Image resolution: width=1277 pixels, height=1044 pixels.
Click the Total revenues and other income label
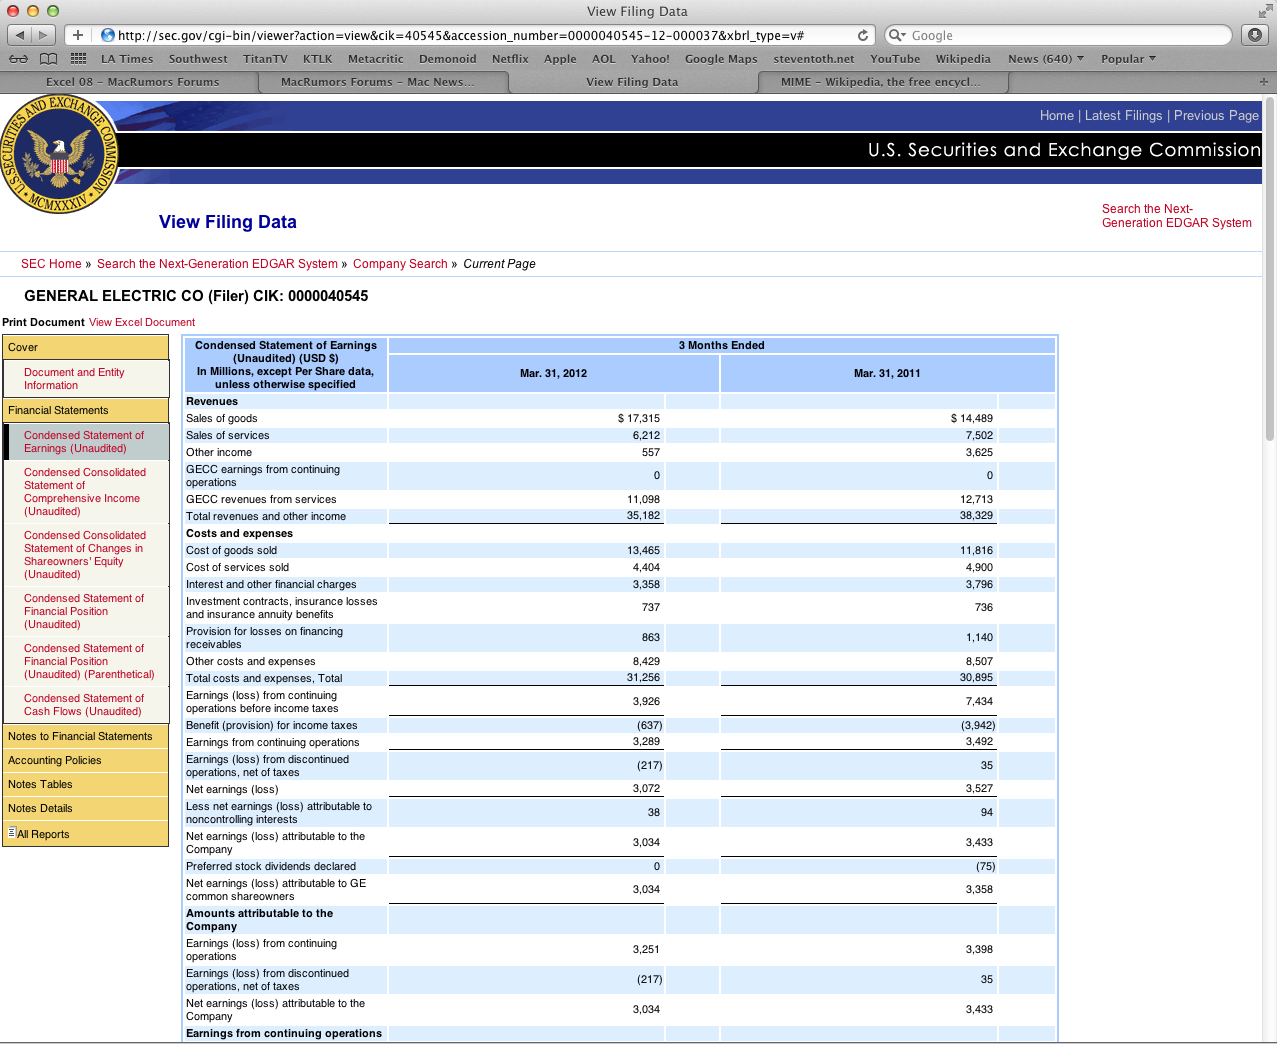click(x=266, y=516)
